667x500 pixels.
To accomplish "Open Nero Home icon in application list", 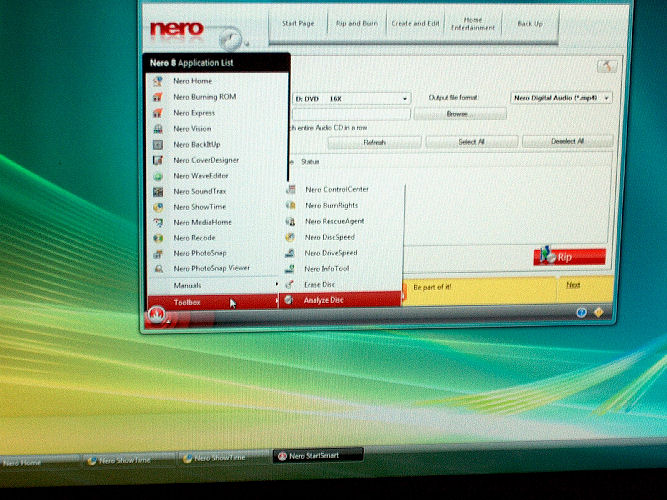I will [x=158, y=81].
